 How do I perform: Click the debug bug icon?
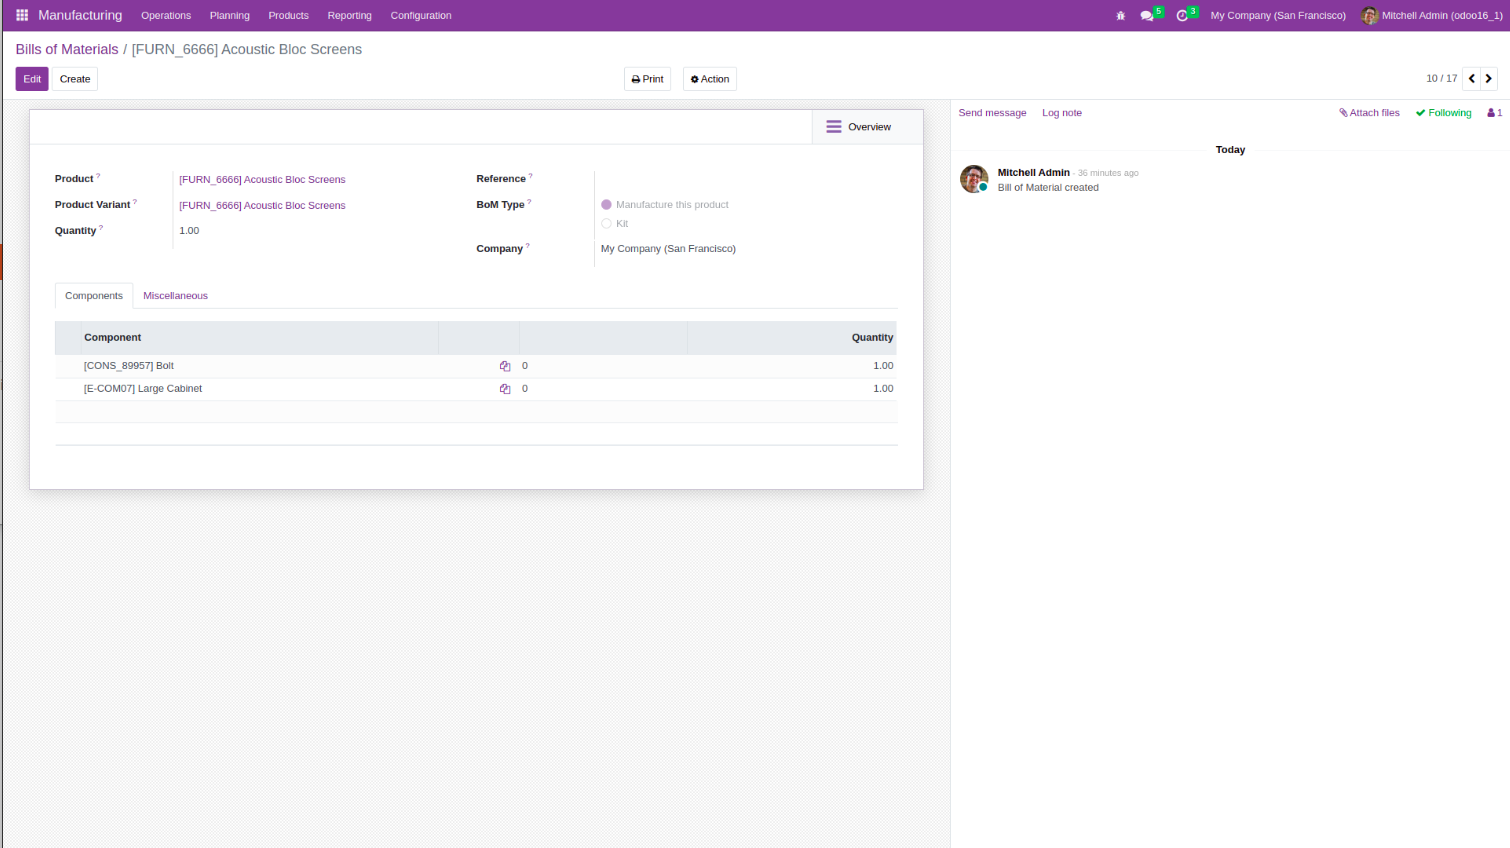tap(1120, 16)
